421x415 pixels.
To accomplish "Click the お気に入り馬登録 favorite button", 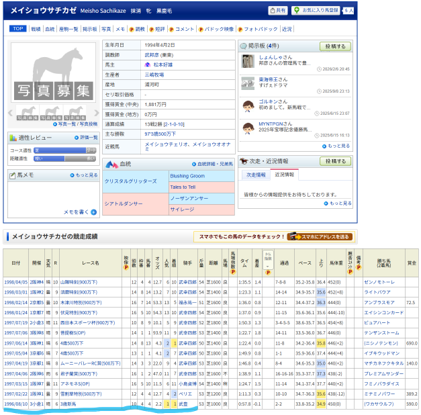I will coord(316,11).
